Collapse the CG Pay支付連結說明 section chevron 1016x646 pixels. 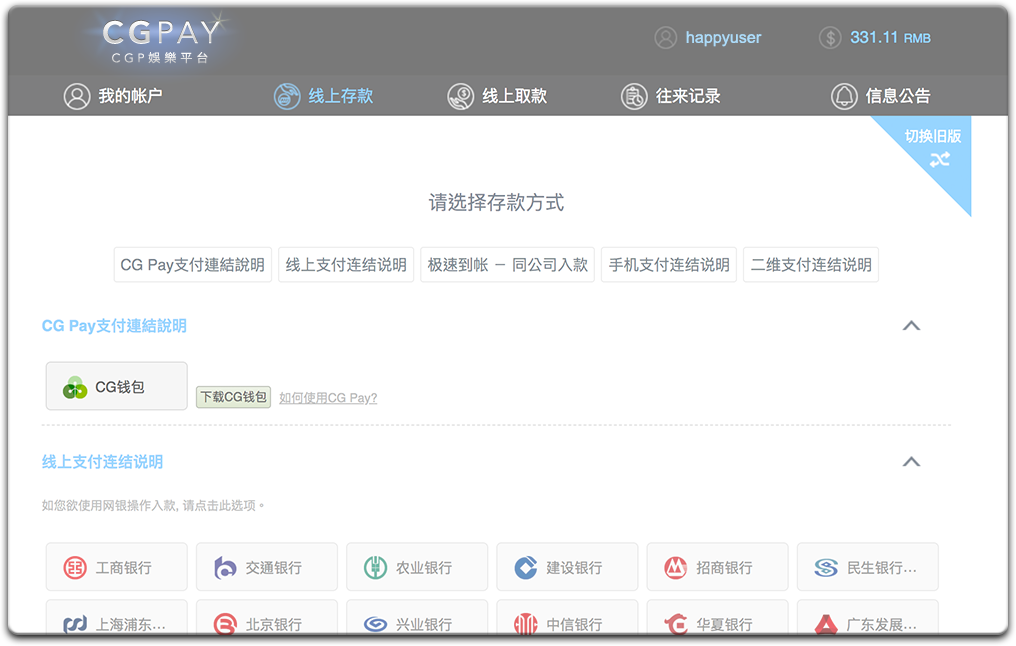911,326
